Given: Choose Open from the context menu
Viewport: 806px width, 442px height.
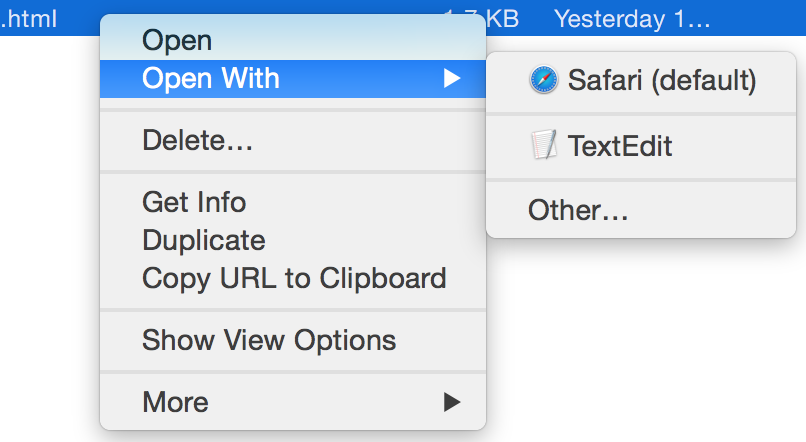Looking at the screenshot, I should 177,41.
